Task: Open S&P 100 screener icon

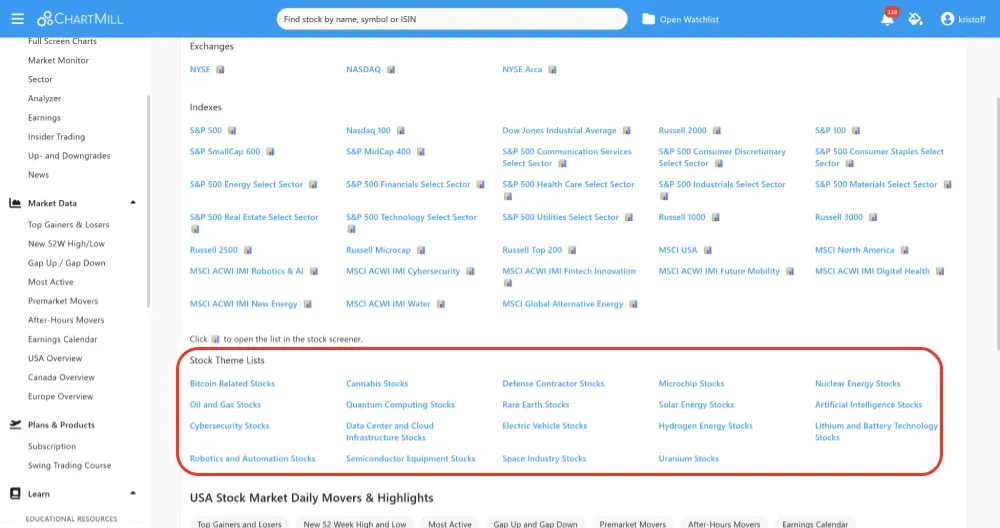Action: pyautogui.click(x=856, y=131)
